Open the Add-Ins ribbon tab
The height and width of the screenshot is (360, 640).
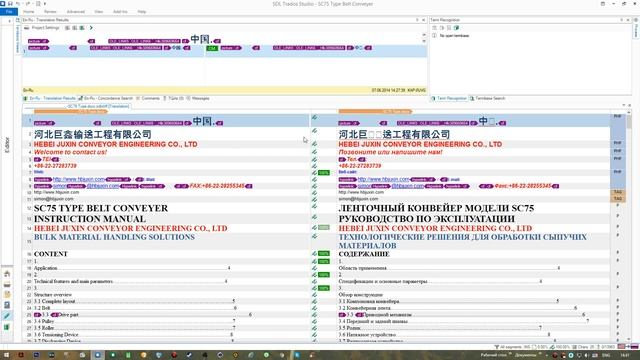point(120,12)
